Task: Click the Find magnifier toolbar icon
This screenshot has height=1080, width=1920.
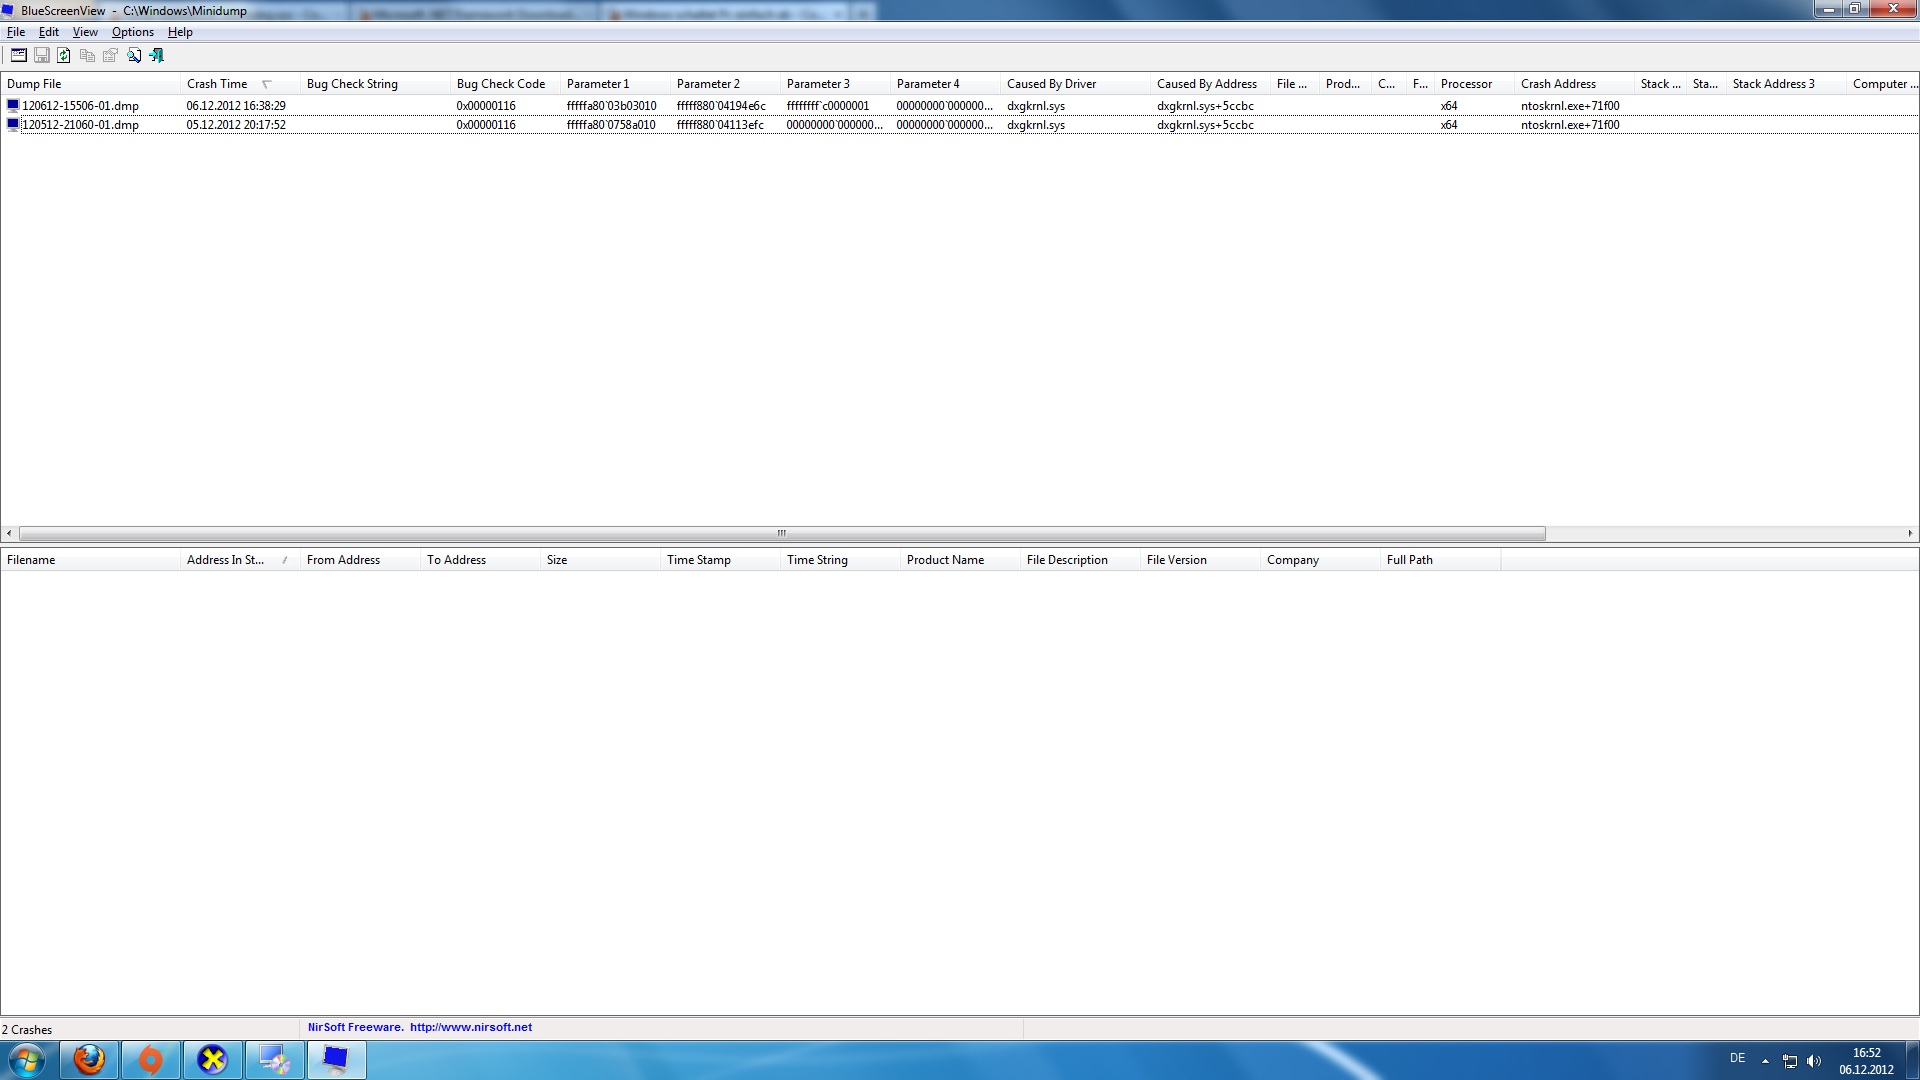Action: pyautogui.click(x=133, y=56)
